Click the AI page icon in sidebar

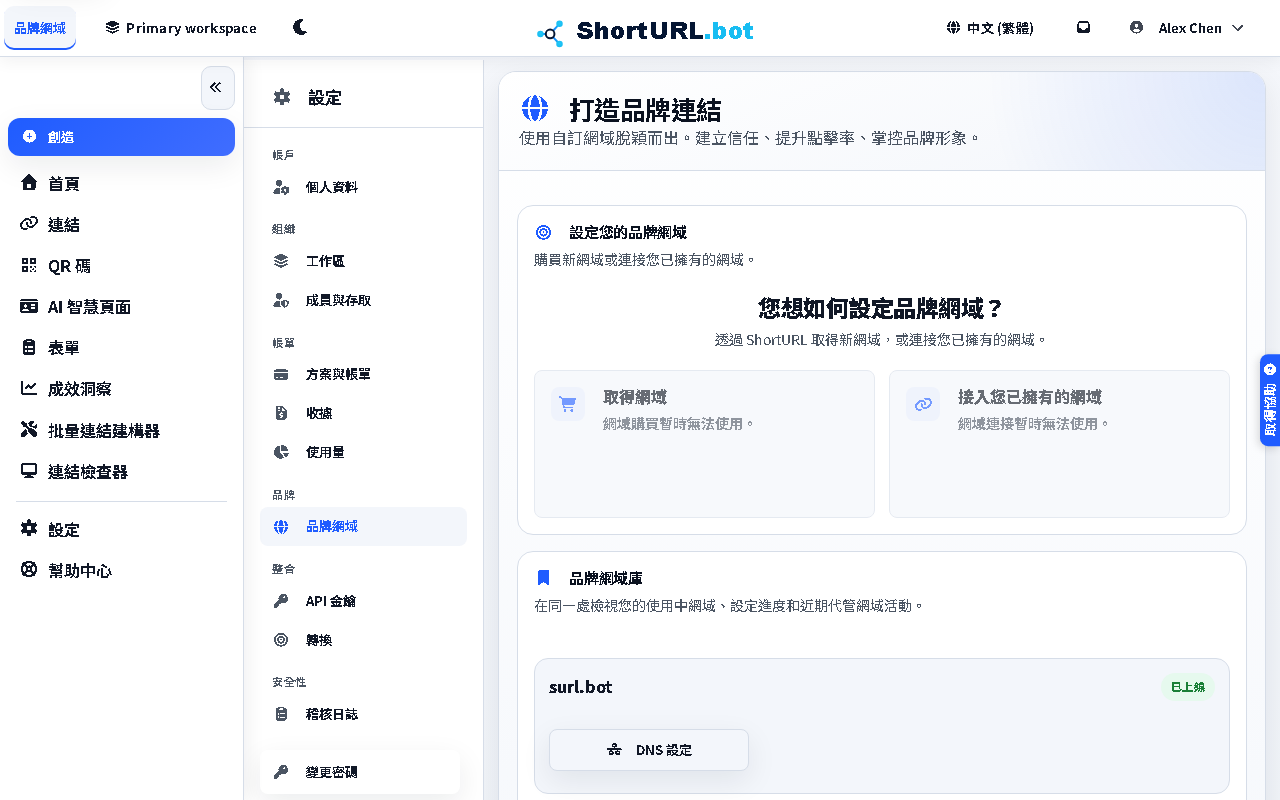point(29,307)
